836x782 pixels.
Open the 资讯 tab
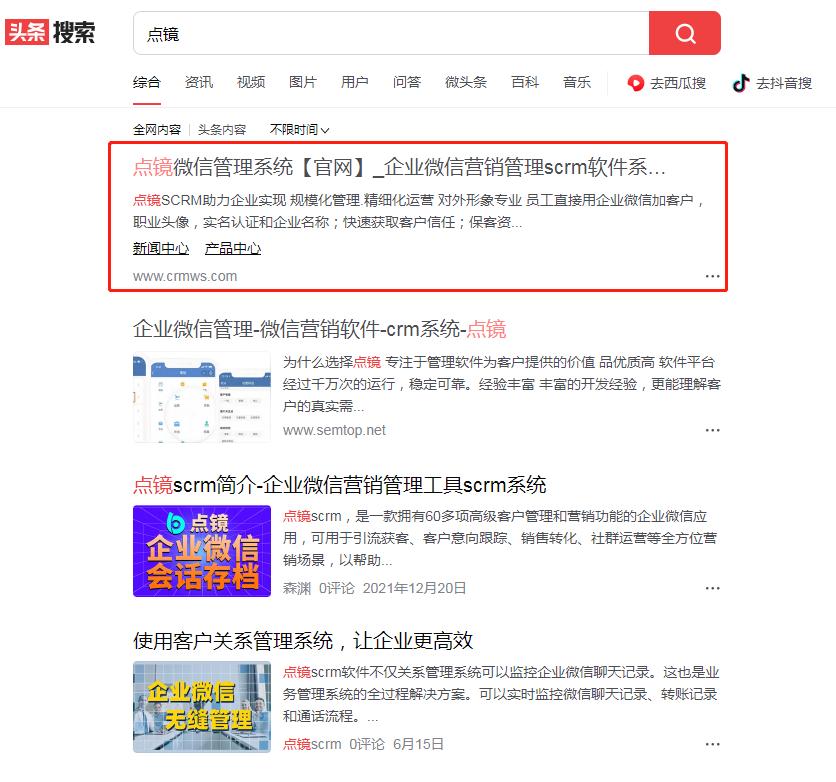(x=198, y=82)
